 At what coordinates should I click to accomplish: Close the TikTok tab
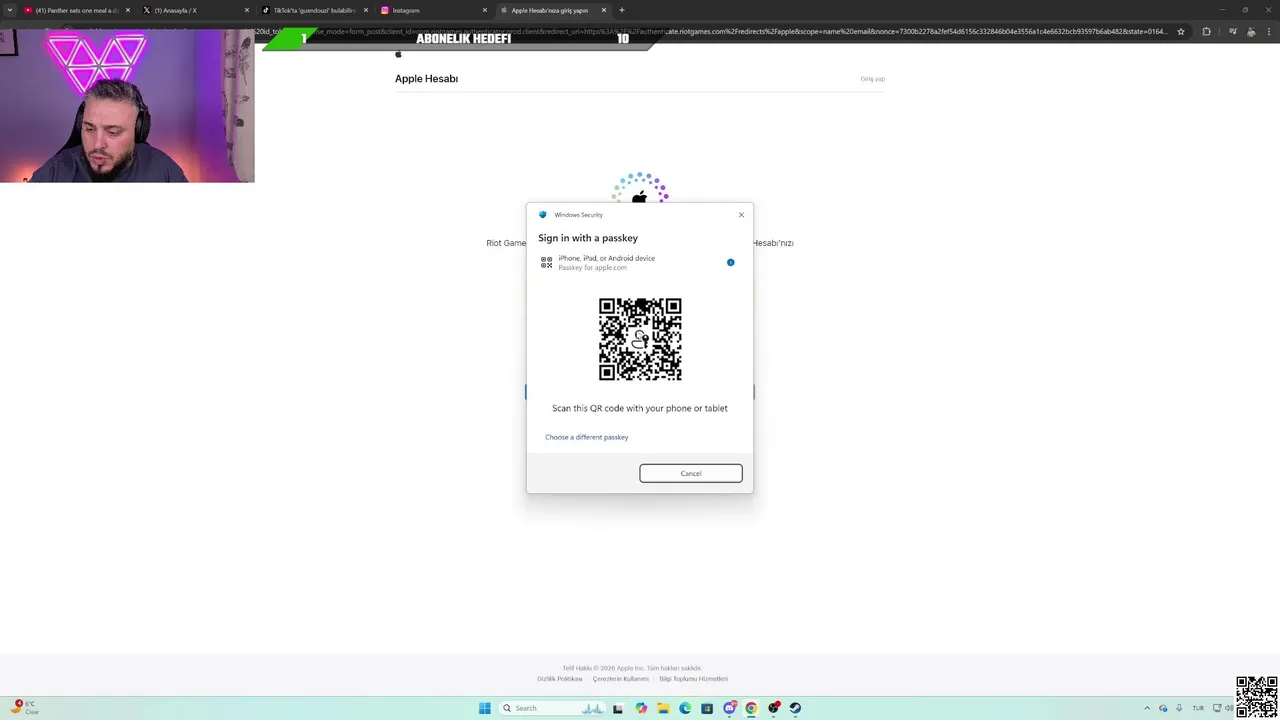click(x=366, y=10)
